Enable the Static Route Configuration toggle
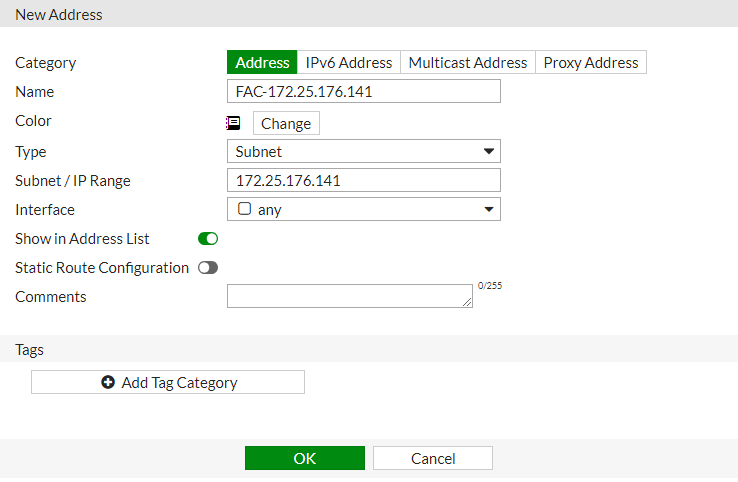 tap(208, 268)
